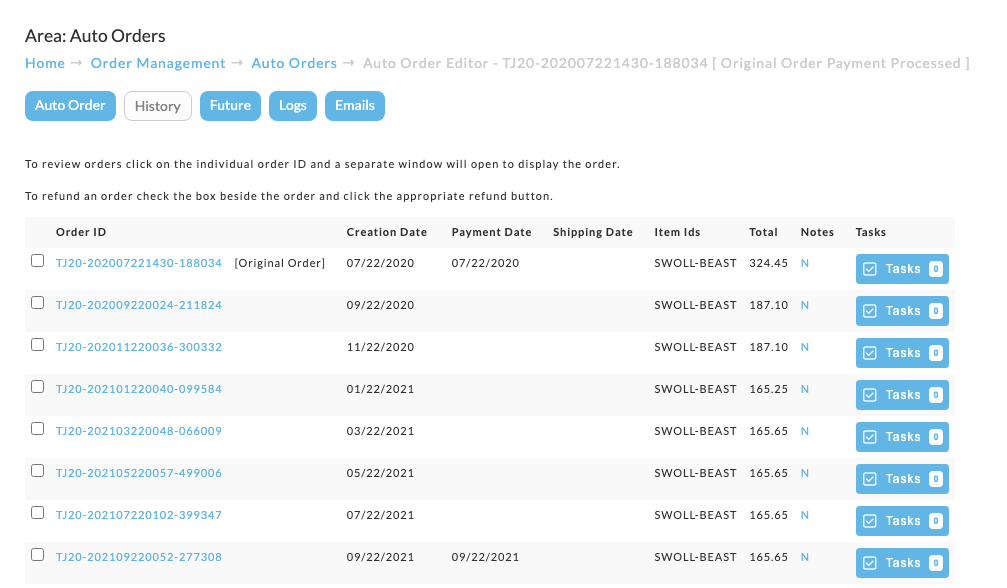1007x588 pixels.
Task: Click the Area: Auto Orders heading
Action: pyautogui.click(x=95, y=36)
